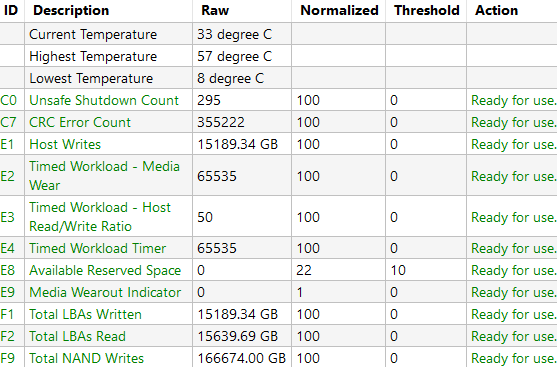Select Ready for use in Available Reserved Space row
The width and height of the screenshot is (557, 367).
(x=514, y=270)
